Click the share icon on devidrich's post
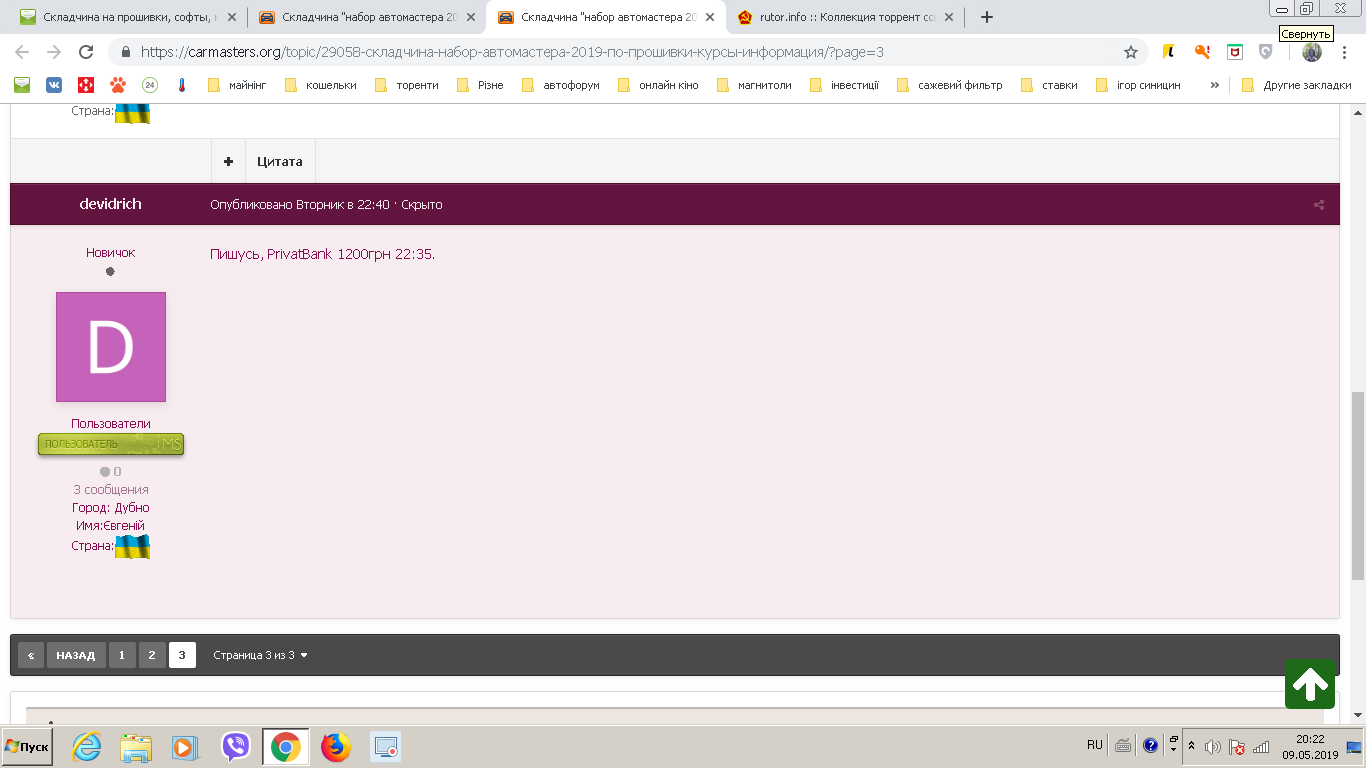This screenshot has height=768, width=1366. pos(1318,205)
